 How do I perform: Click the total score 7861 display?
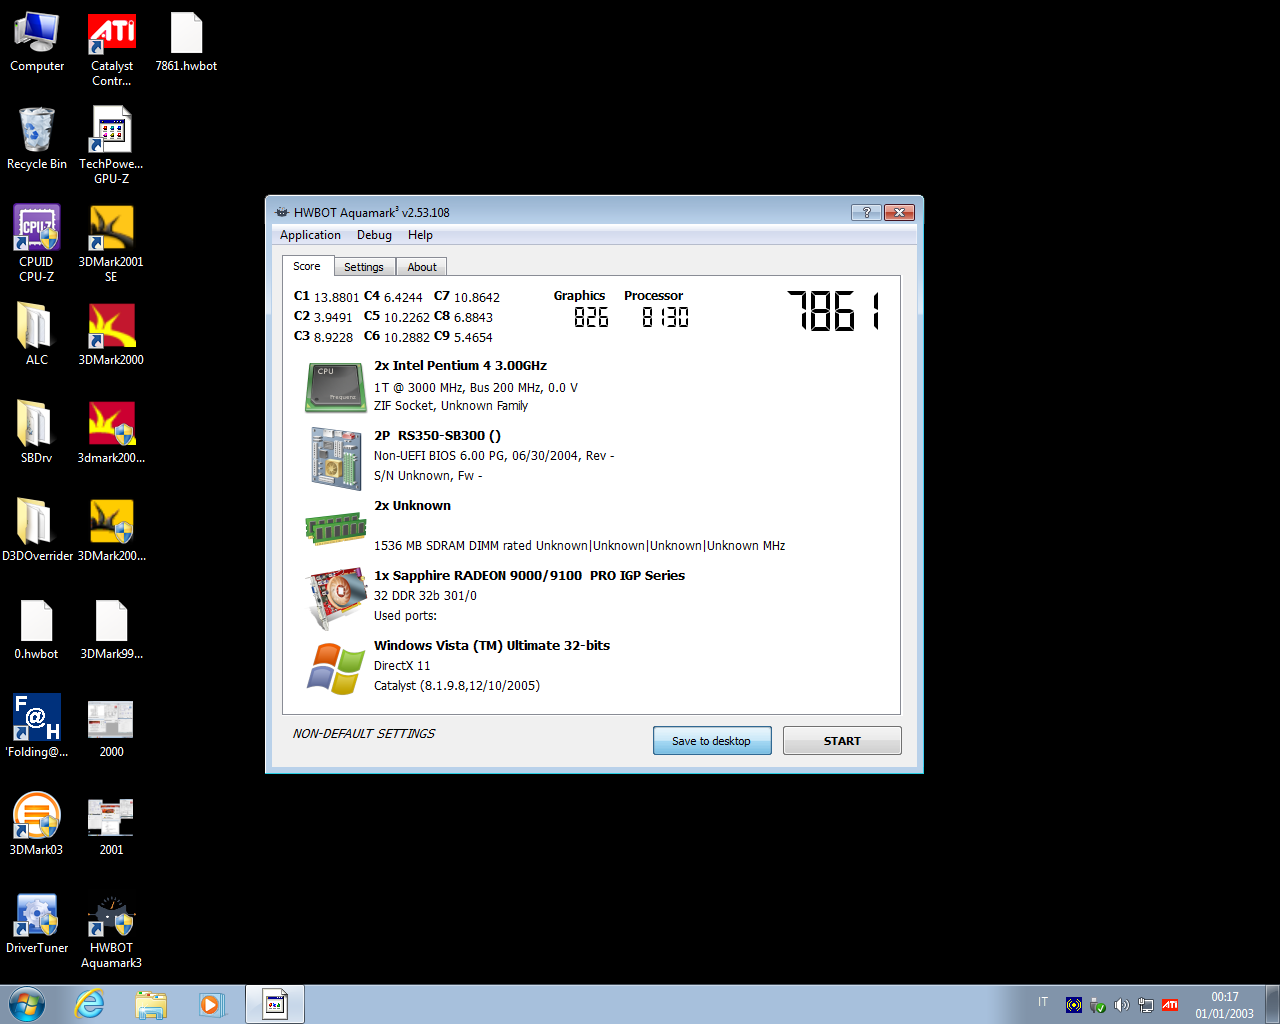click(x=834, y=311)
